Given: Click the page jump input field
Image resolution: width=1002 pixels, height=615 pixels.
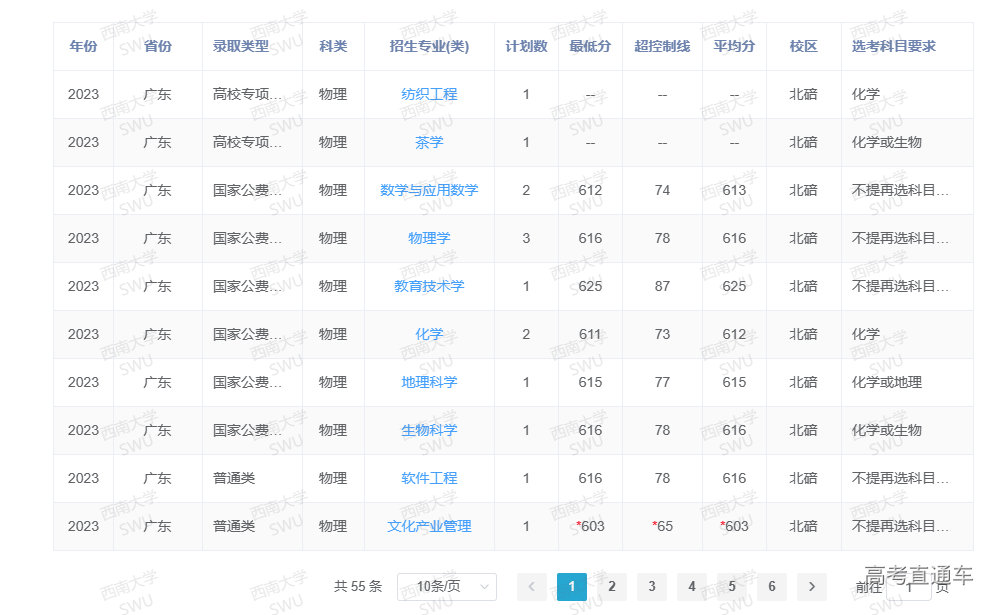Looking at the screenshot, I should (x=910, y=588).
